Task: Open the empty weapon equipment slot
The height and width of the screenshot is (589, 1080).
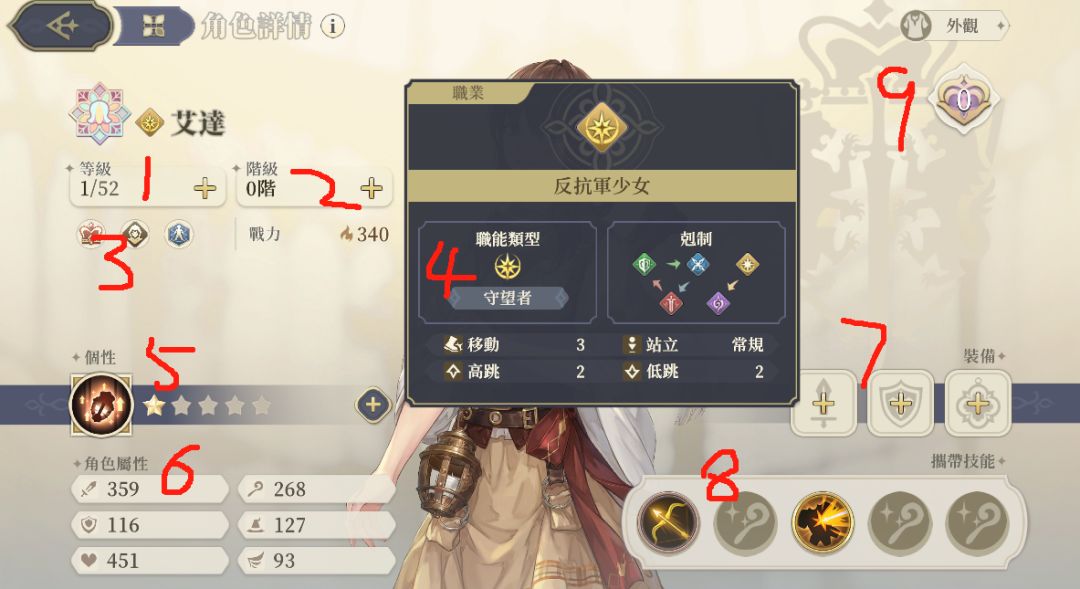Action: (x=824, y=403)
